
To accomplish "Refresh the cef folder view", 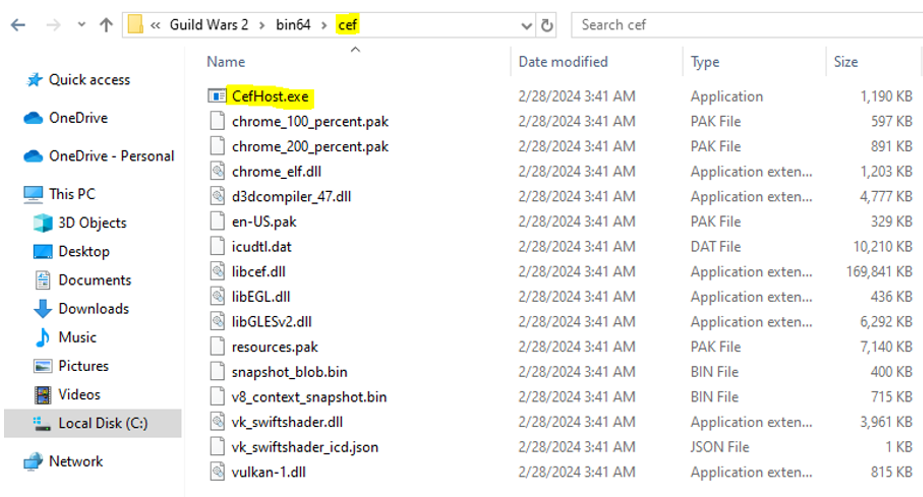I will [547, 25].
